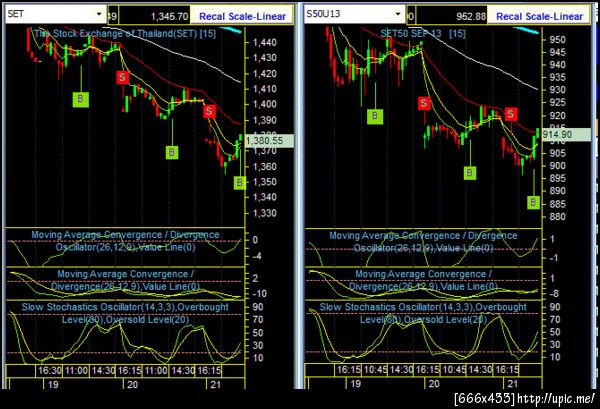Select the S50U13 buy marker near 920
The image size is (600, 409).
(375, 116)
